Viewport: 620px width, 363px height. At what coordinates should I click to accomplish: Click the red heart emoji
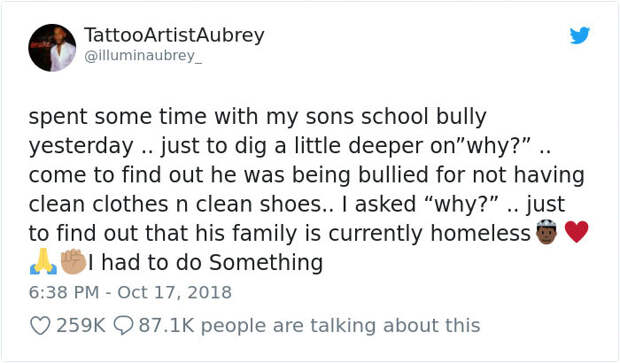577,232
